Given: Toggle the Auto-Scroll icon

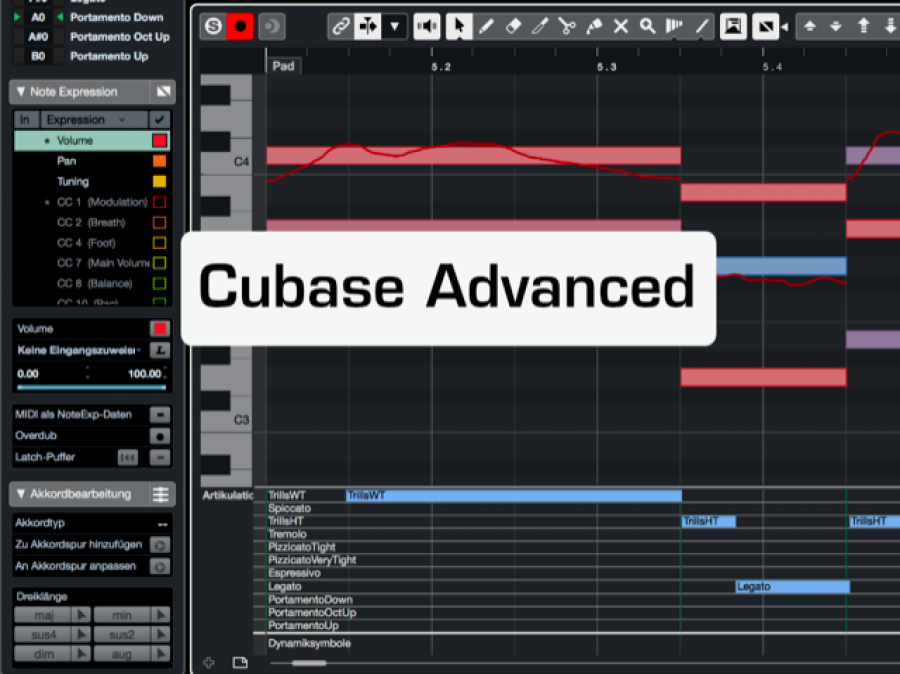Looking at the screenshot, I should point(367,26).
